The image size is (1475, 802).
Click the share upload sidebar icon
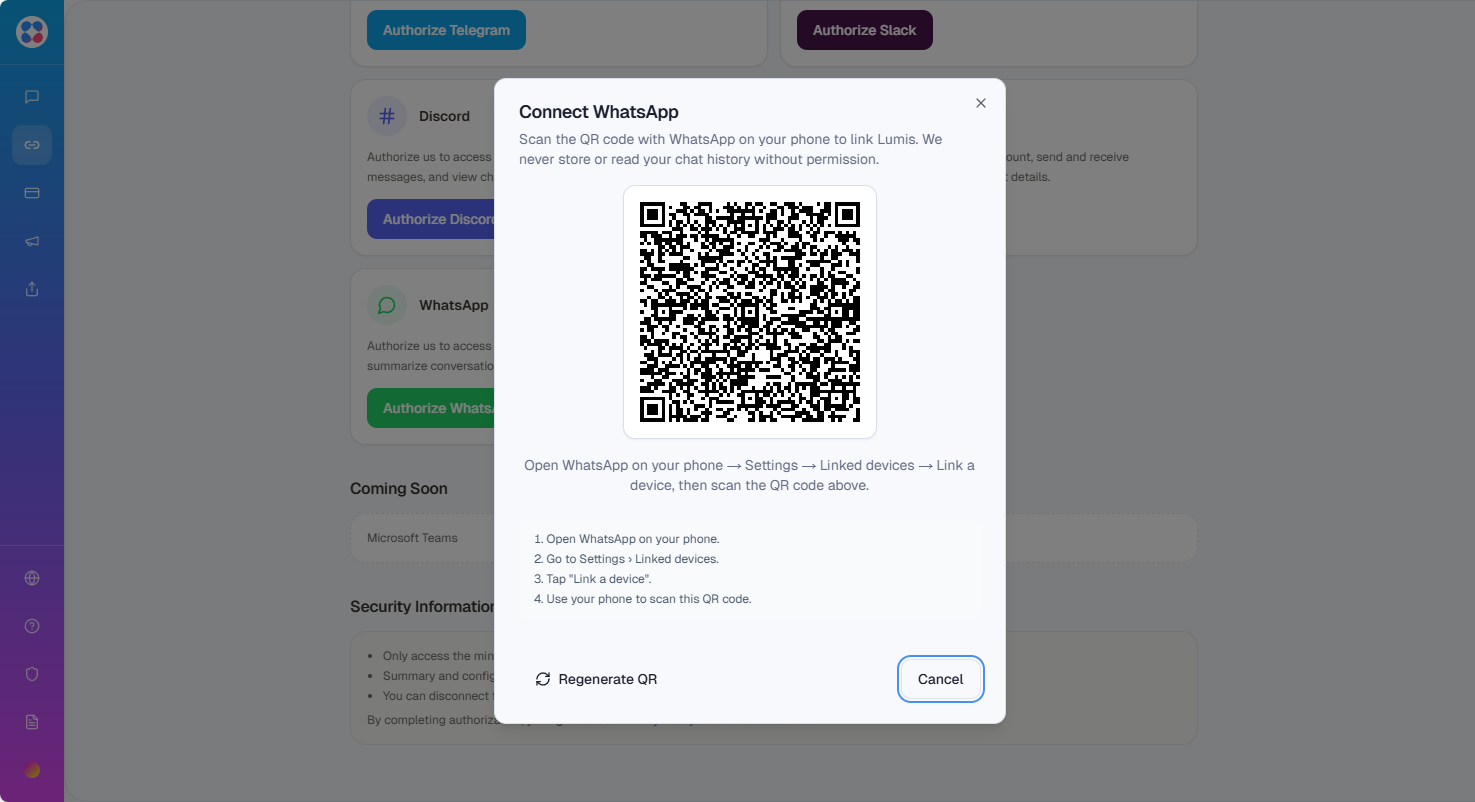click(32, 289)
